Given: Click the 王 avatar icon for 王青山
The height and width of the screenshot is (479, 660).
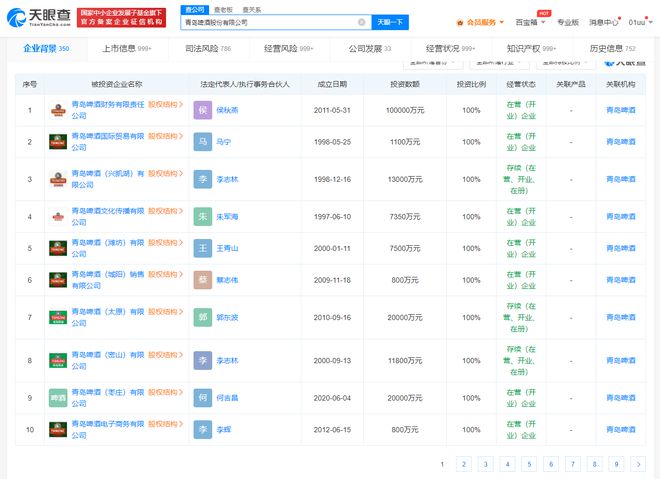Looking at the screenshot, I should [x=203, y=248].
